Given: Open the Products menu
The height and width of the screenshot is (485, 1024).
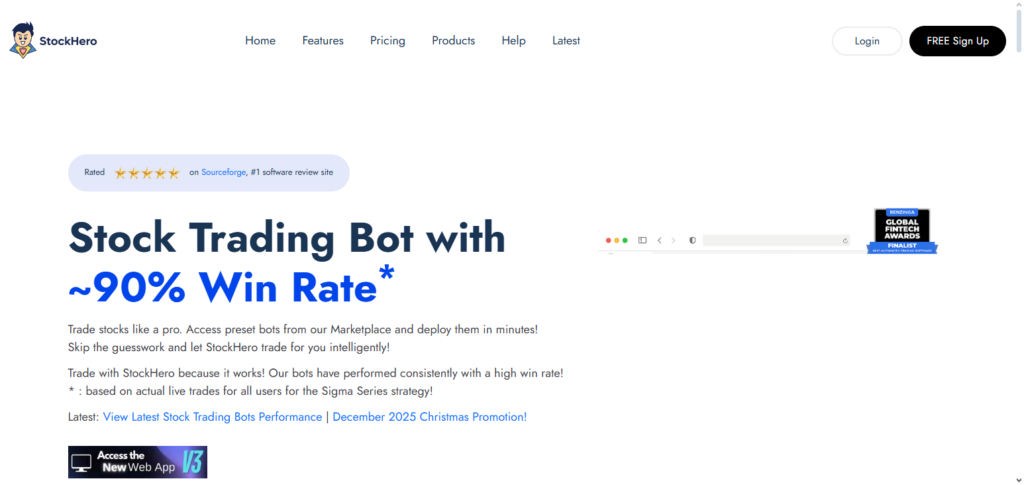Looking at the screenshot, I should coord(453,40).
